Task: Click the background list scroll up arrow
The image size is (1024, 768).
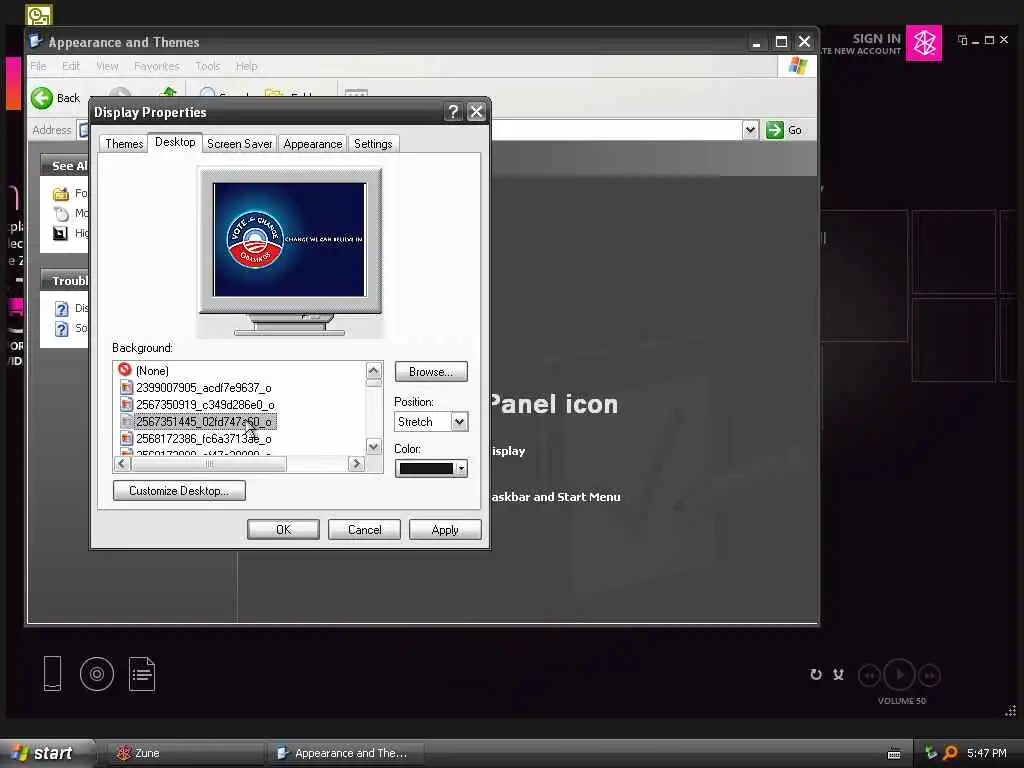Action: coord(374,371)
